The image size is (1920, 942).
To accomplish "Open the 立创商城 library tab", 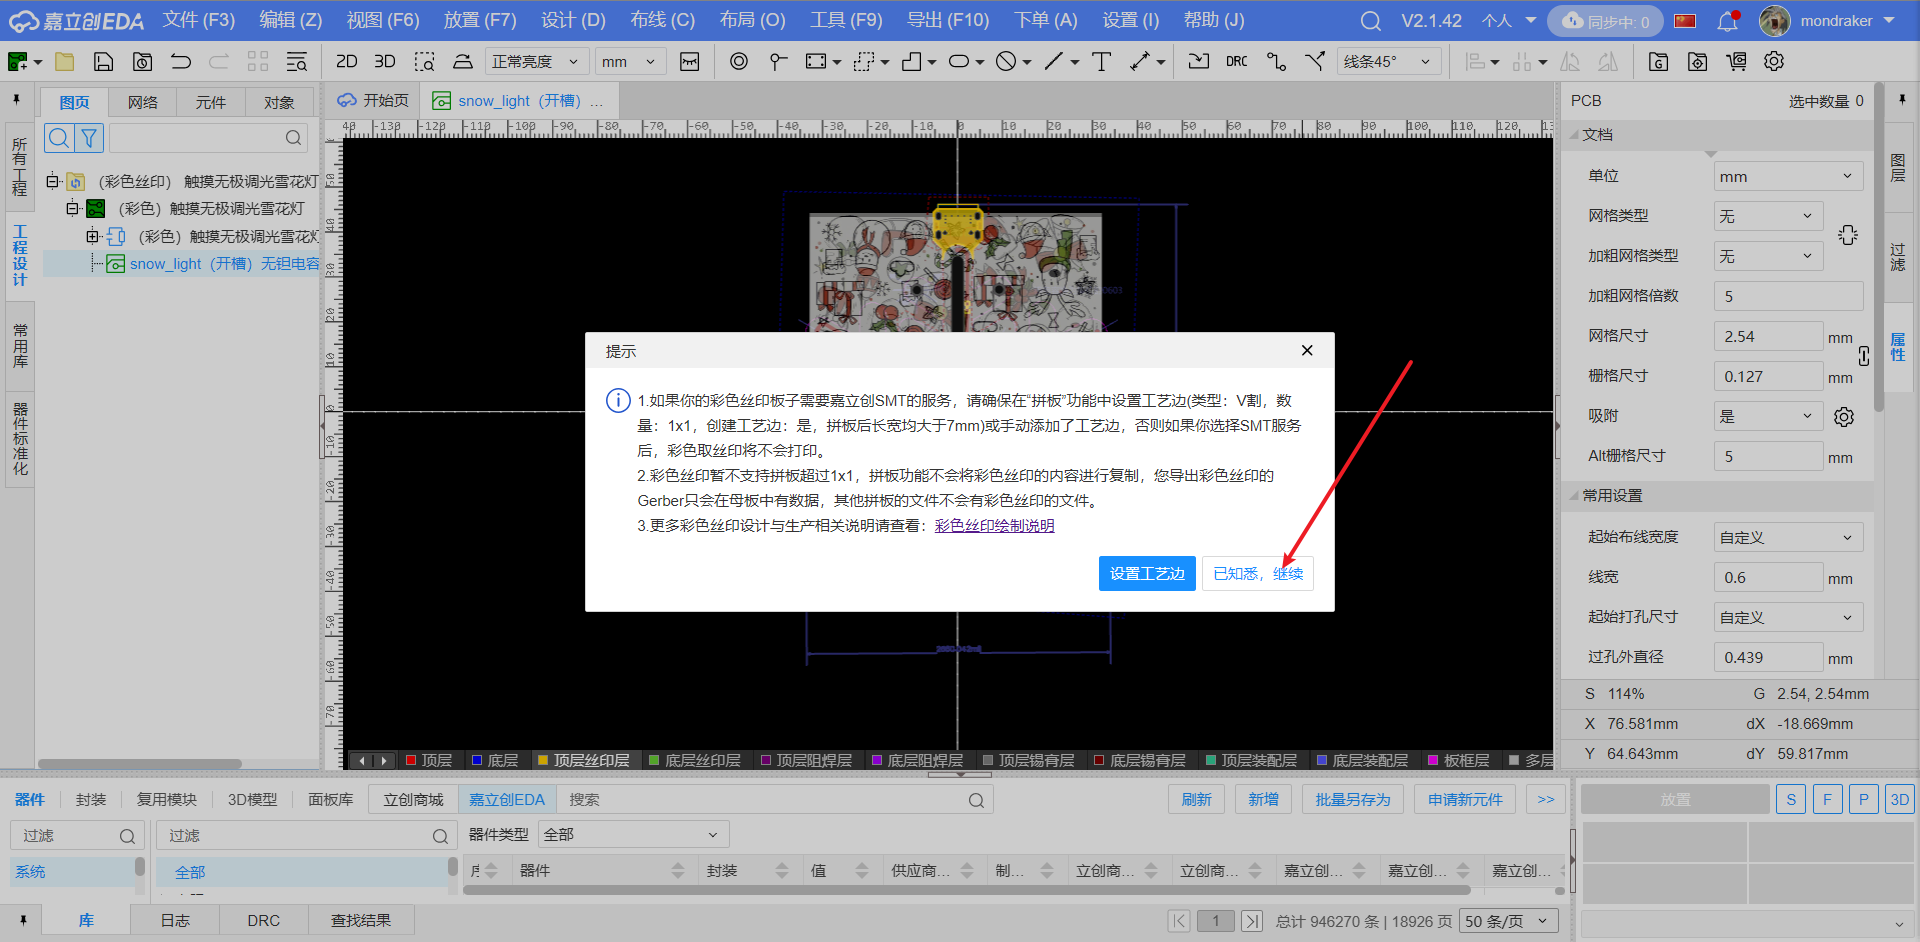I will coord(413,800).
